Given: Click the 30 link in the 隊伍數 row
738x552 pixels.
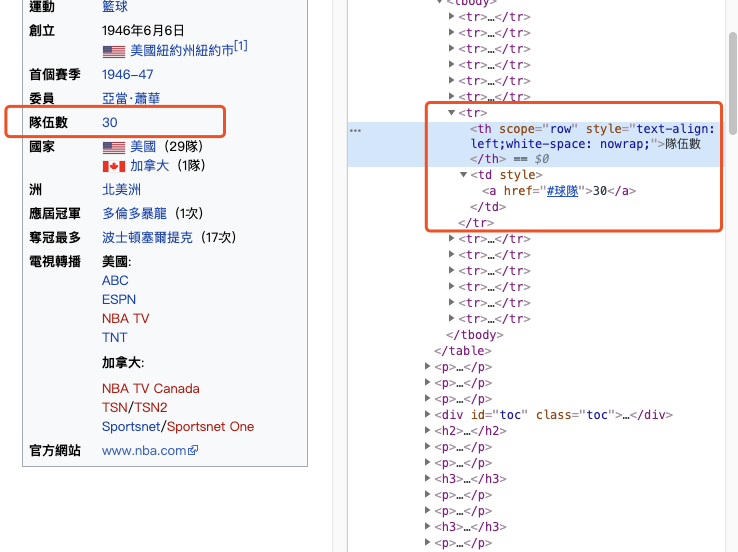Looking at the screenshot, I should click(x=110, y=122).
